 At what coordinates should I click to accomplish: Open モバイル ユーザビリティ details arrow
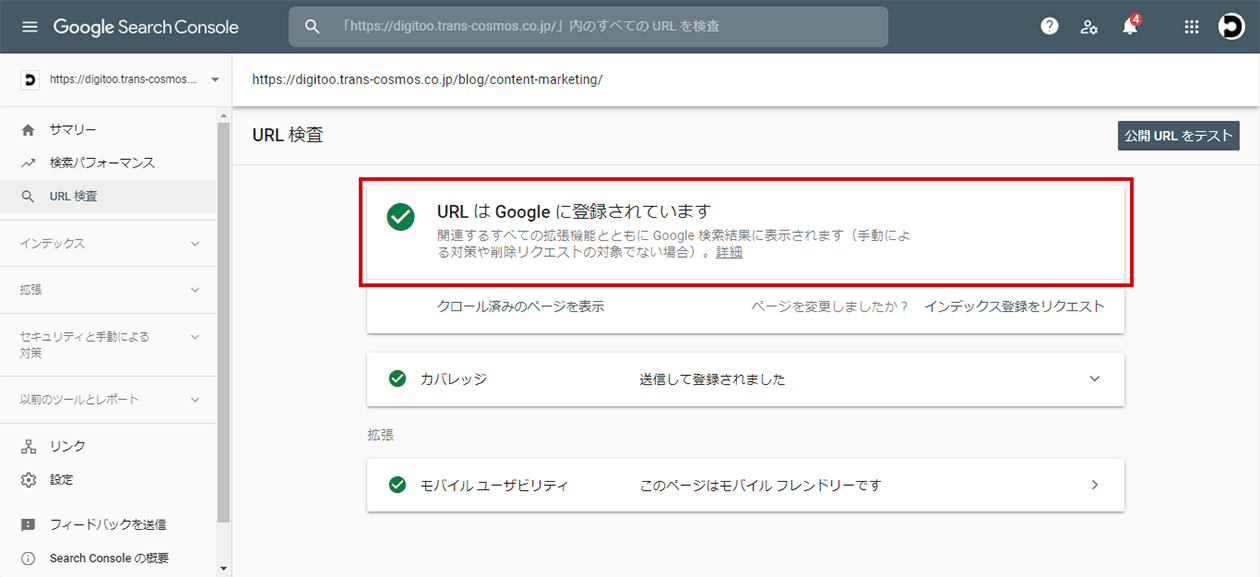1094,485
